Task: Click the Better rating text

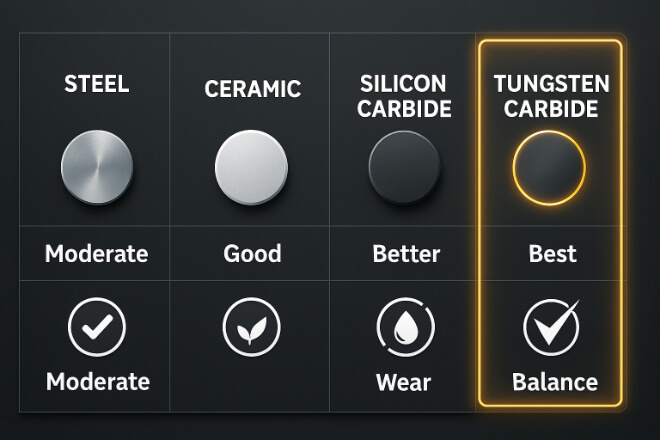Action: [406, 254]
